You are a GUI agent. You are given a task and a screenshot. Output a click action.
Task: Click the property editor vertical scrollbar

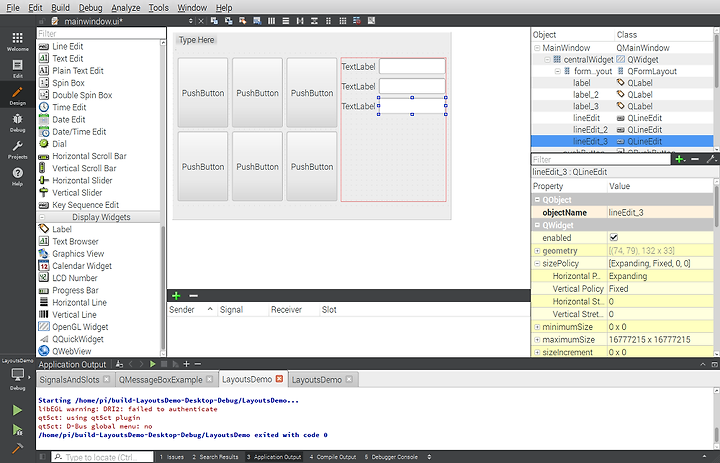point(716,207)
